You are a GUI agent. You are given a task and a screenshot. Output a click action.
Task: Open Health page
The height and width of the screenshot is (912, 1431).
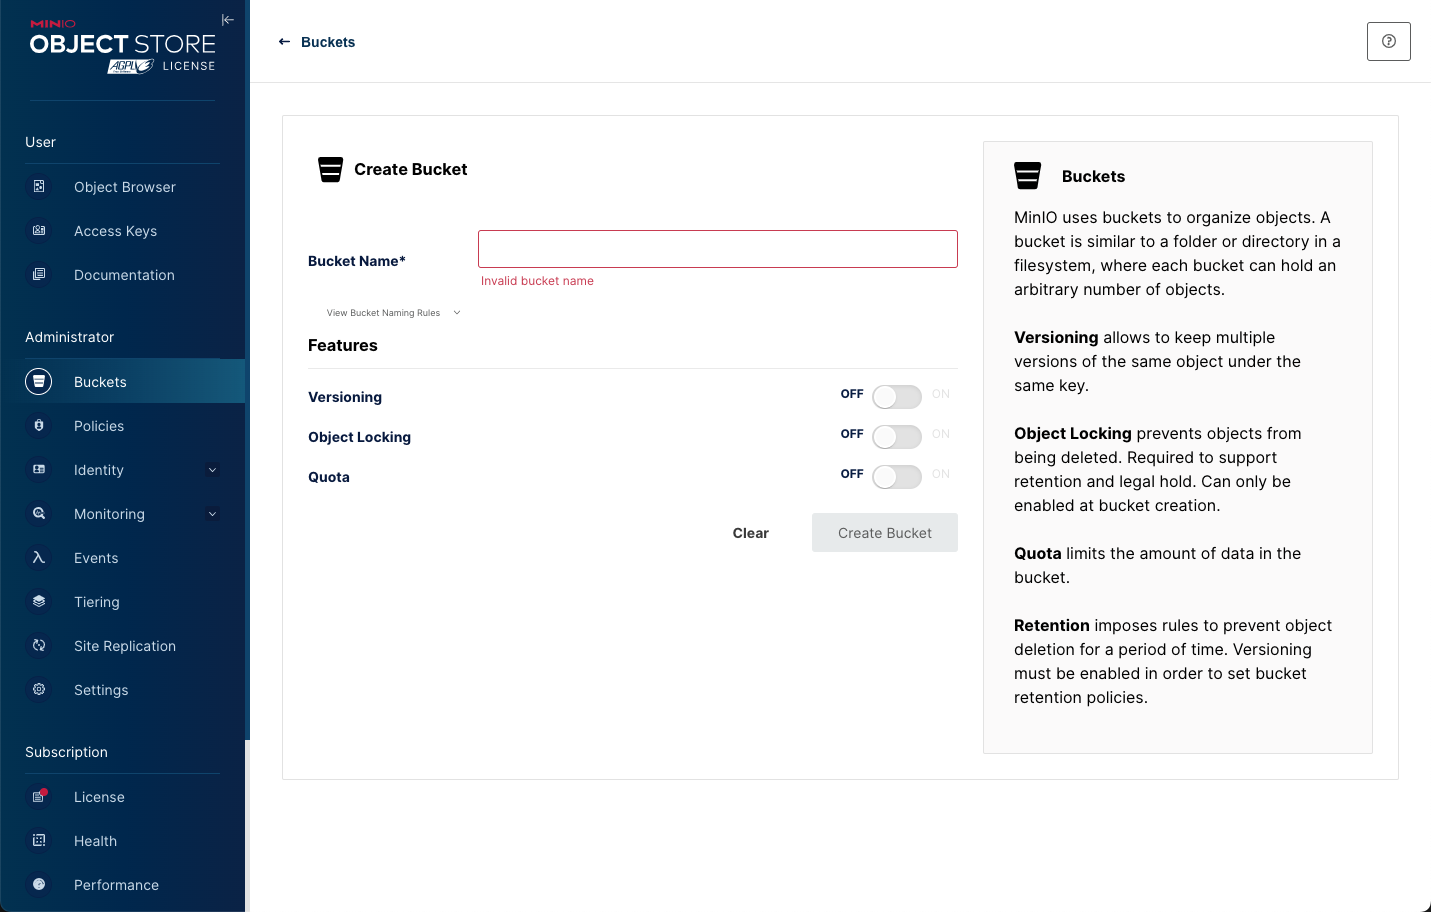[122, 841]
